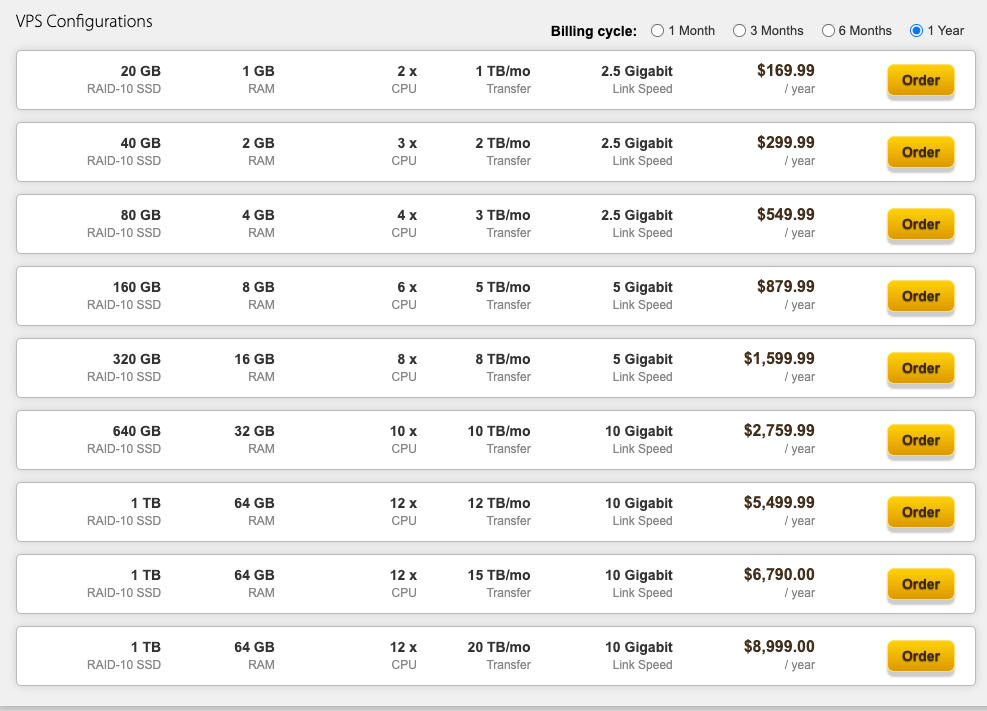Click the 32 GB RAM value
The width and height of the screenshot is (987, 711).
[254, 431]
